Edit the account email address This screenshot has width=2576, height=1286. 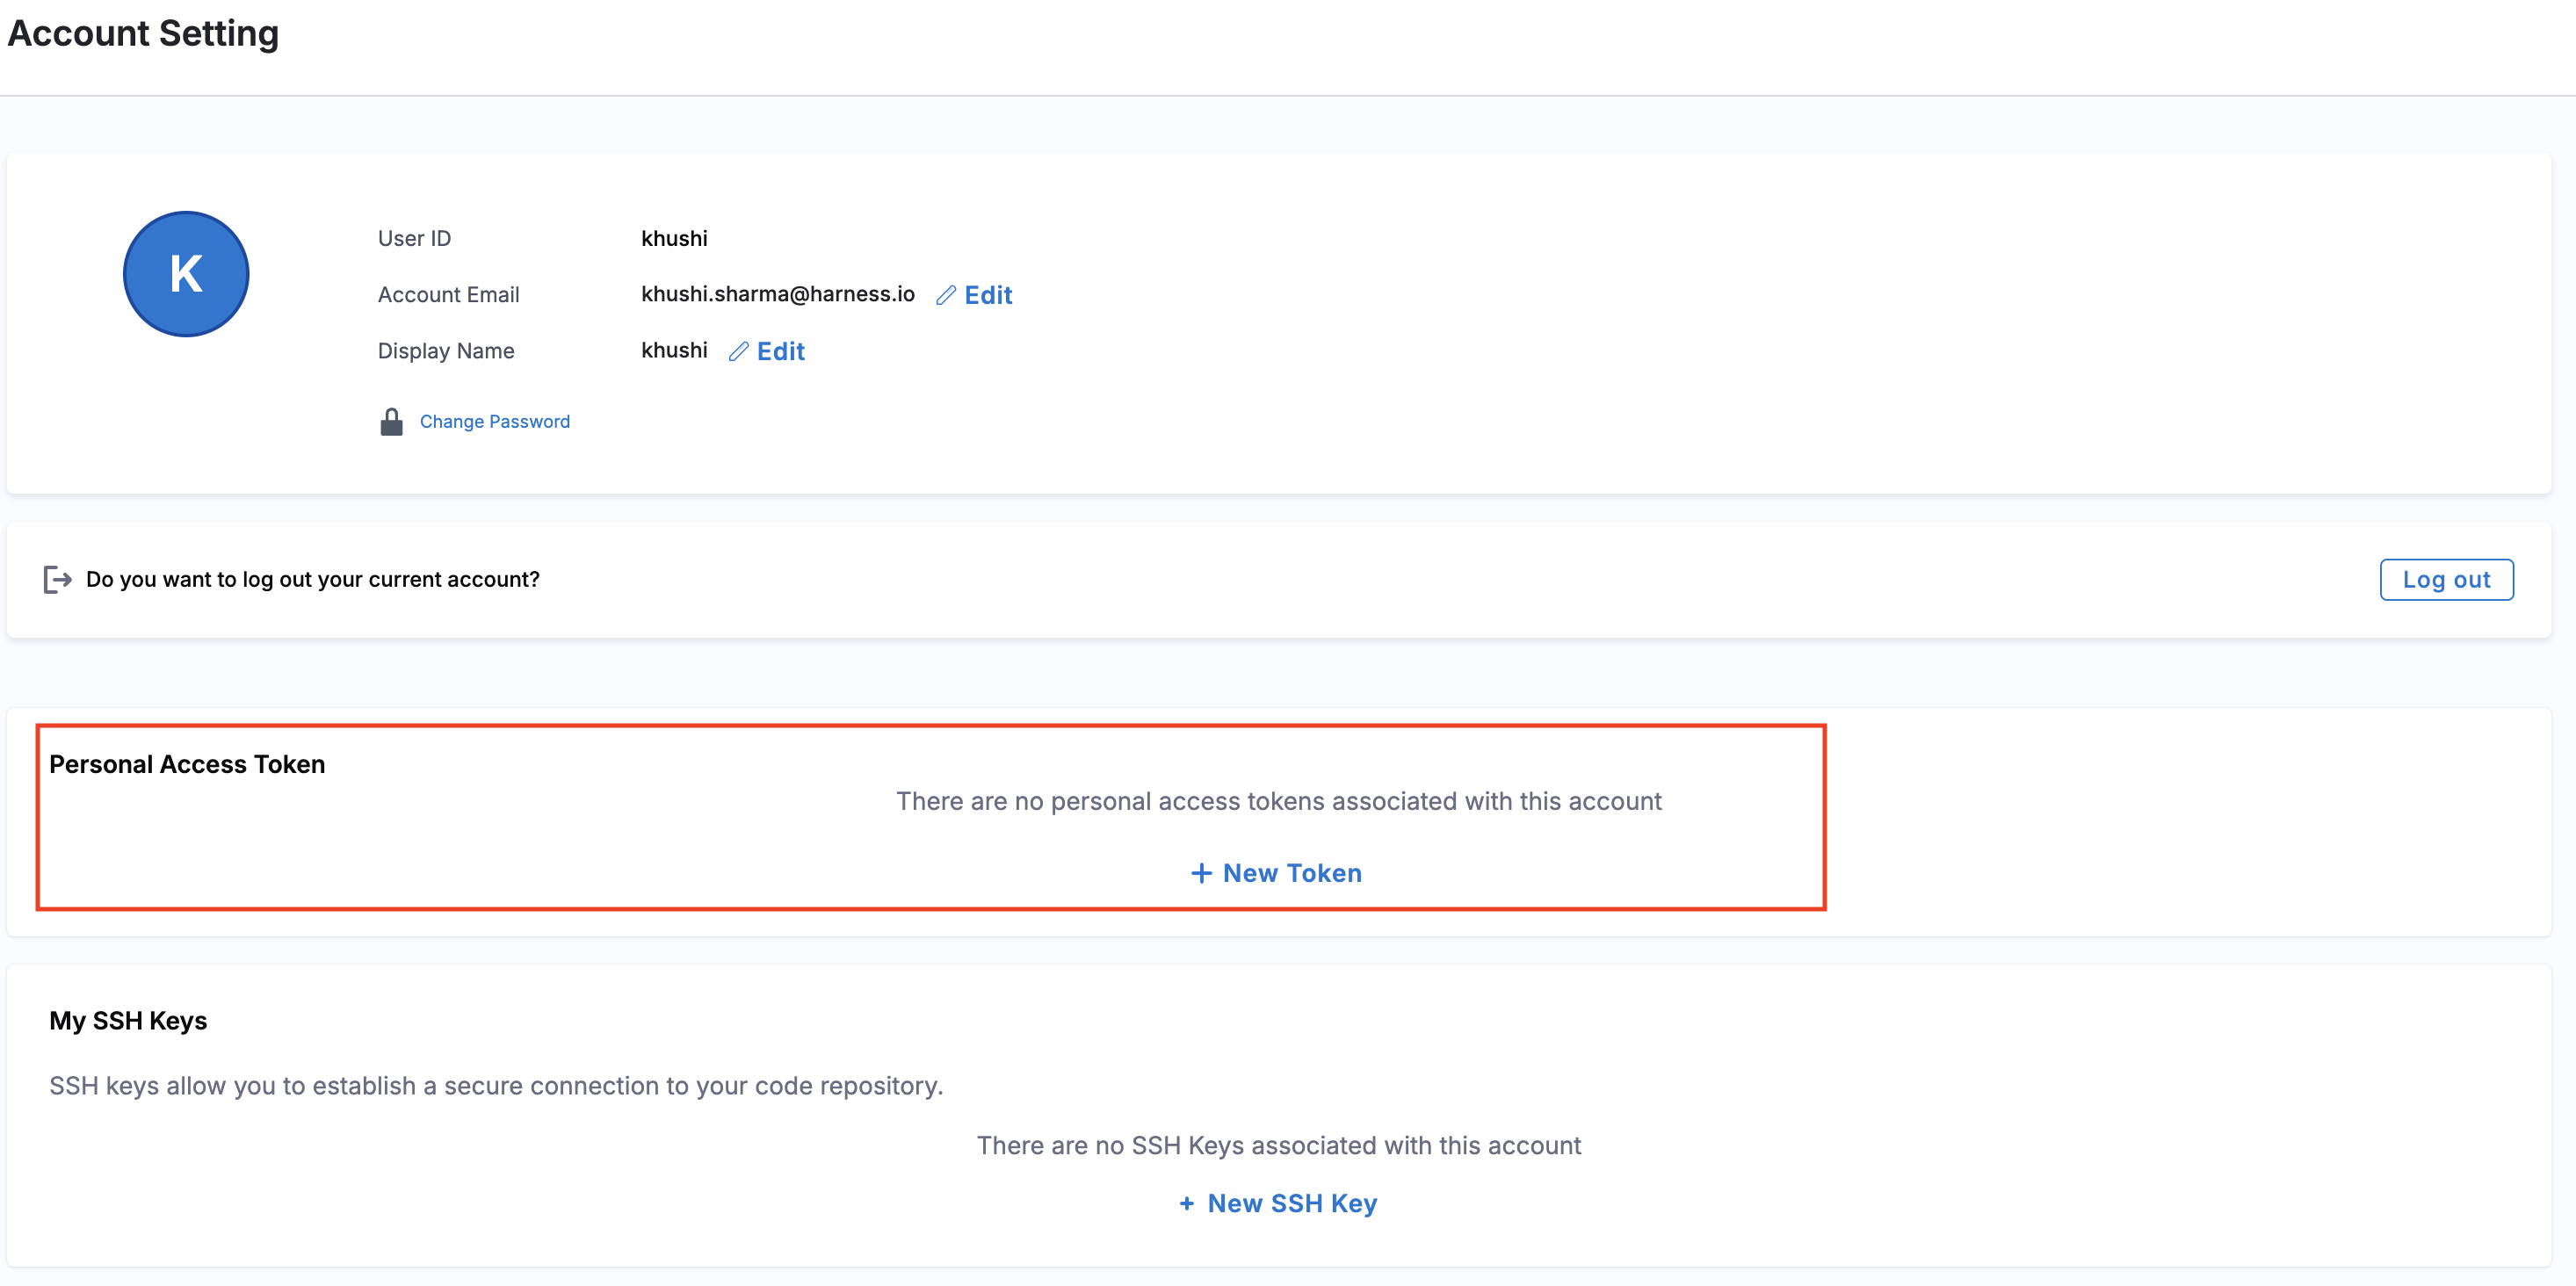point(988,295)
